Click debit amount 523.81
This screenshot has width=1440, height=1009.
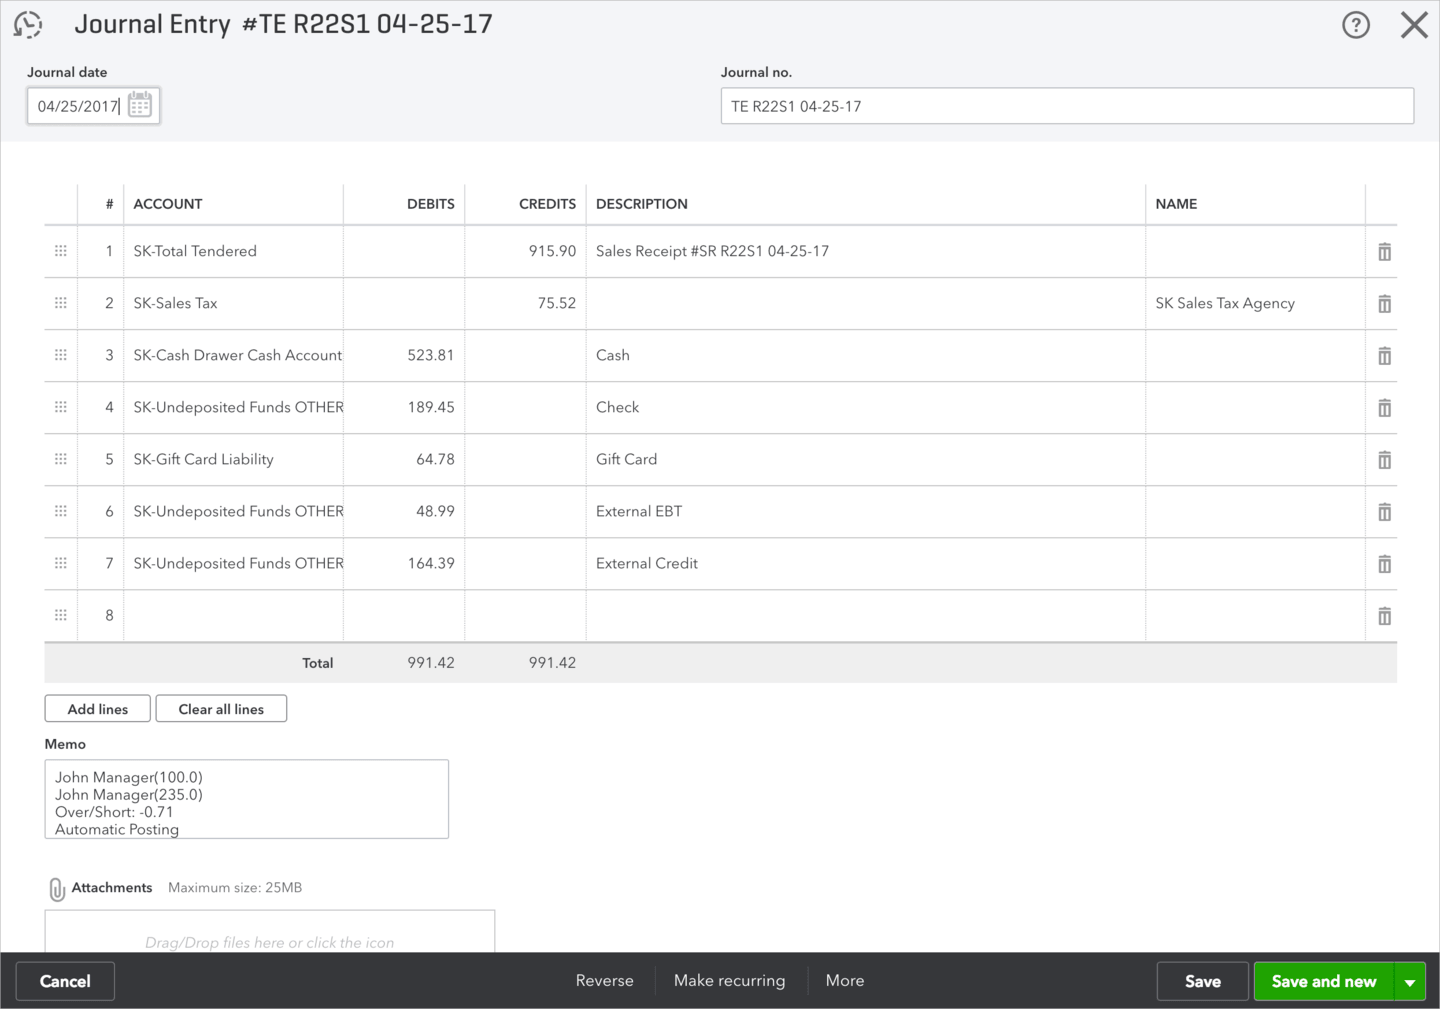[x=431, y=355]
